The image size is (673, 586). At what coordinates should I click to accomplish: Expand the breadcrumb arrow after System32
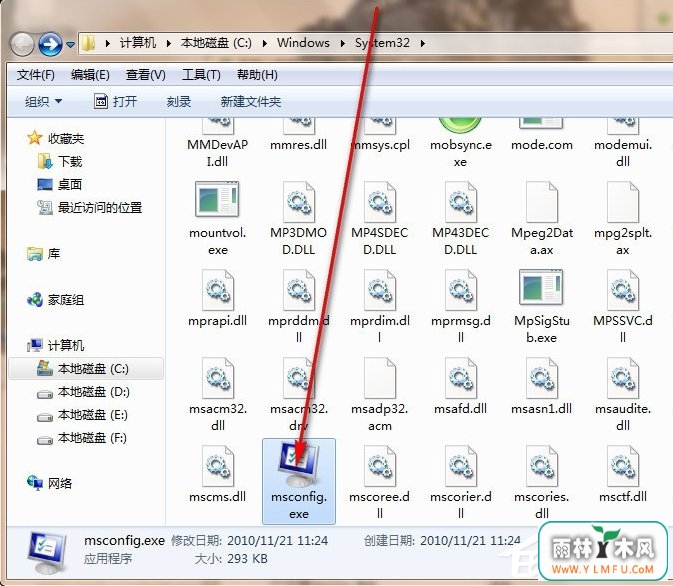(423, 43)
